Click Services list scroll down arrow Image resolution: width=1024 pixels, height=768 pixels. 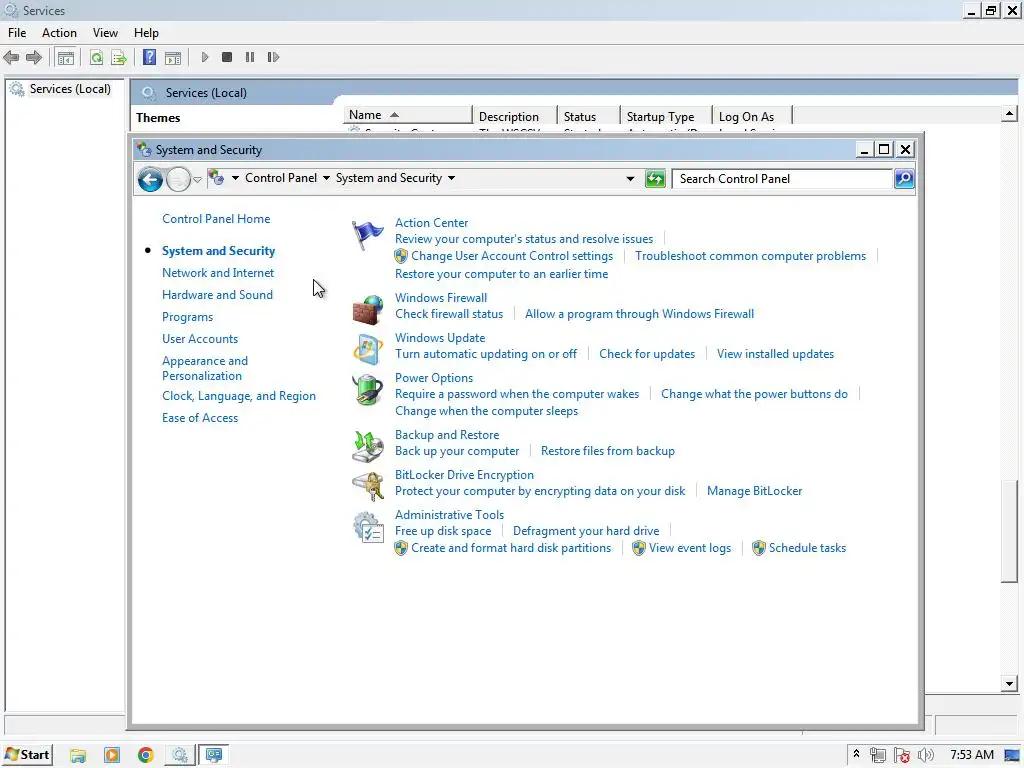tap(1009, 684)
